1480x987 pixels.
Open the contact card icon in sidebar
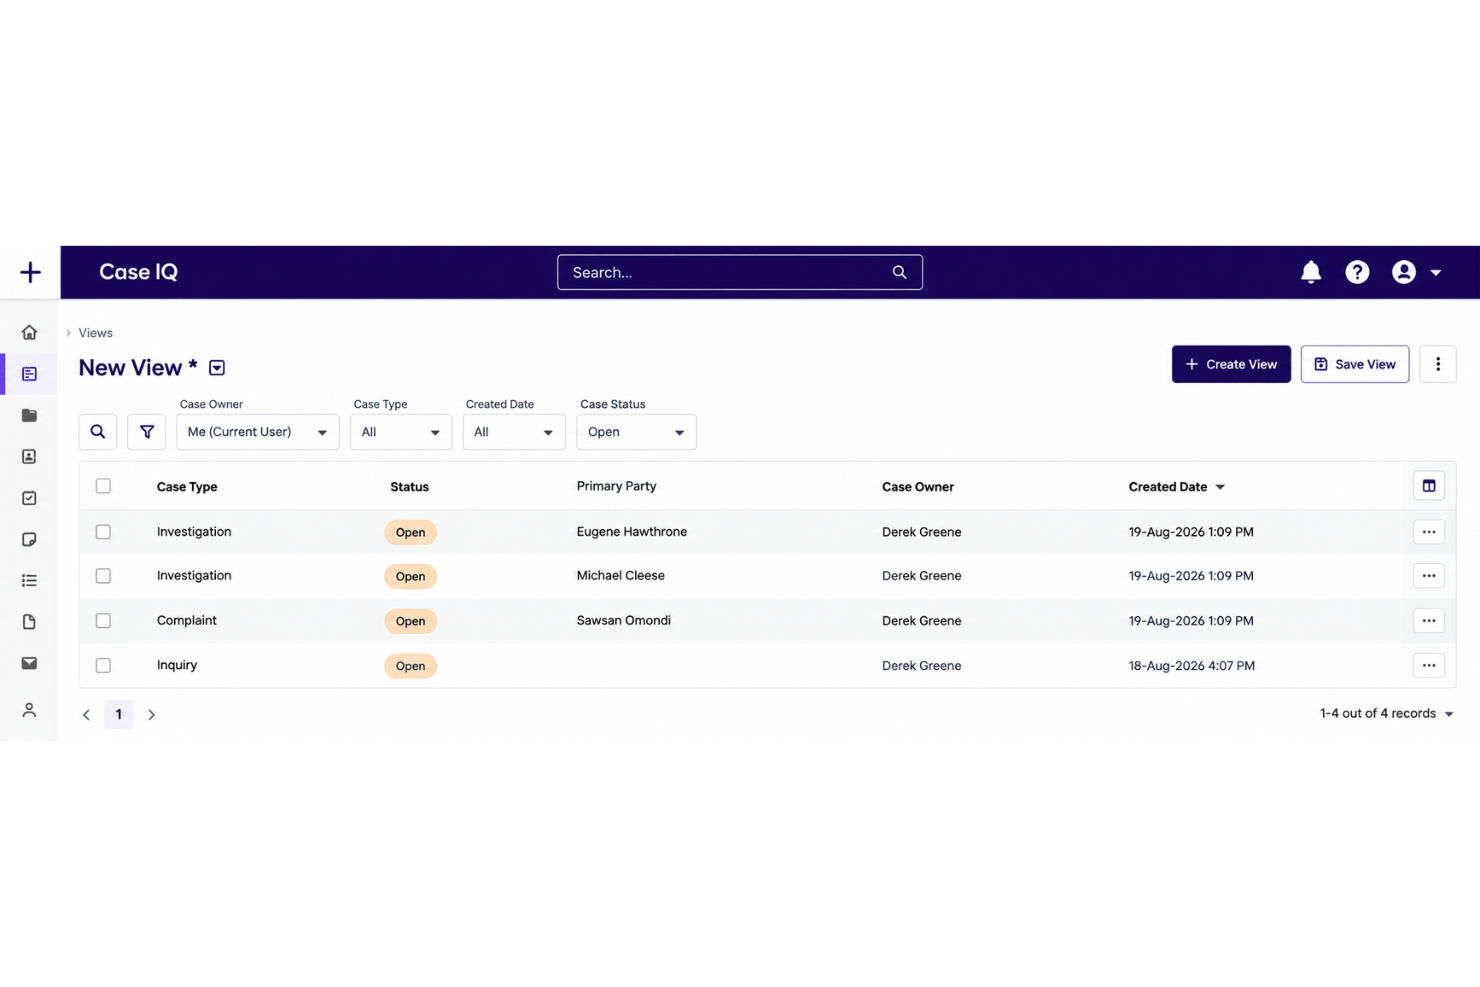pos(29,456)
